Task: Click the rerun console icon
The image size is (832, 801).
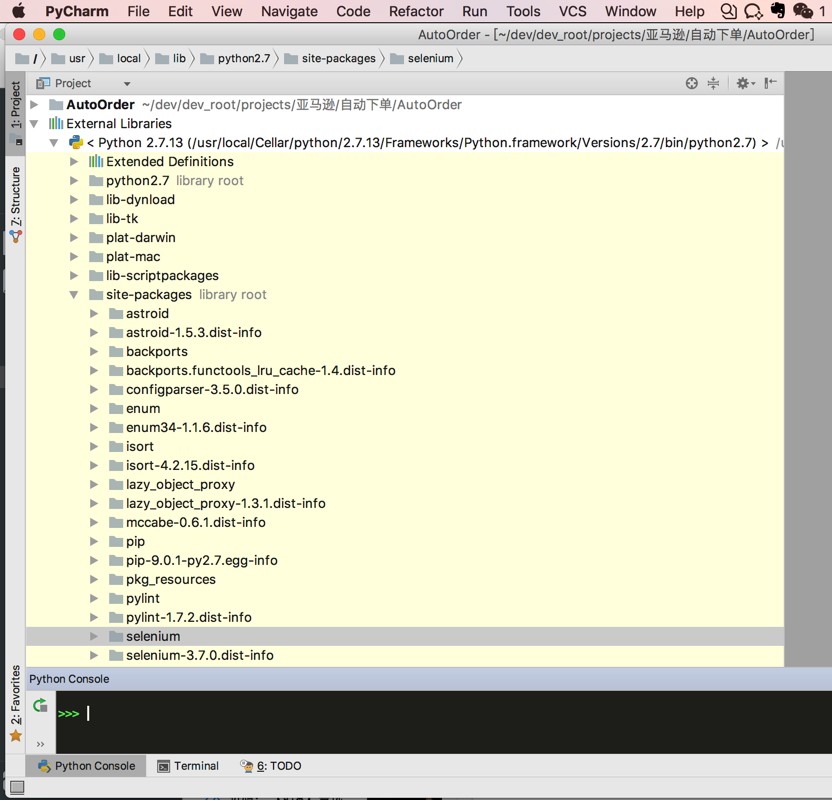Action: click(x=40, y=706)
